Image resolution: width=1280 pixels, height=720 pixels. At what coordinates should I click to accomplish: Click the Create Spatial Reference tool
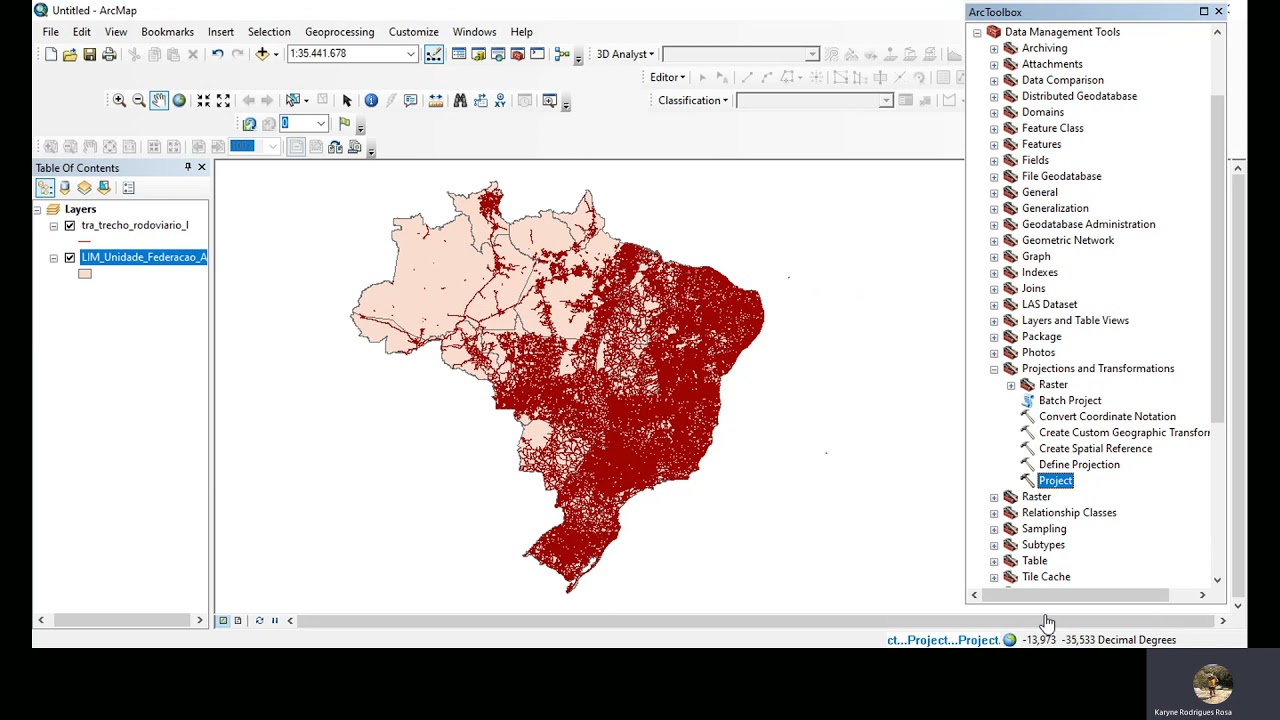pyautogui.click(x=1095, y=449)
